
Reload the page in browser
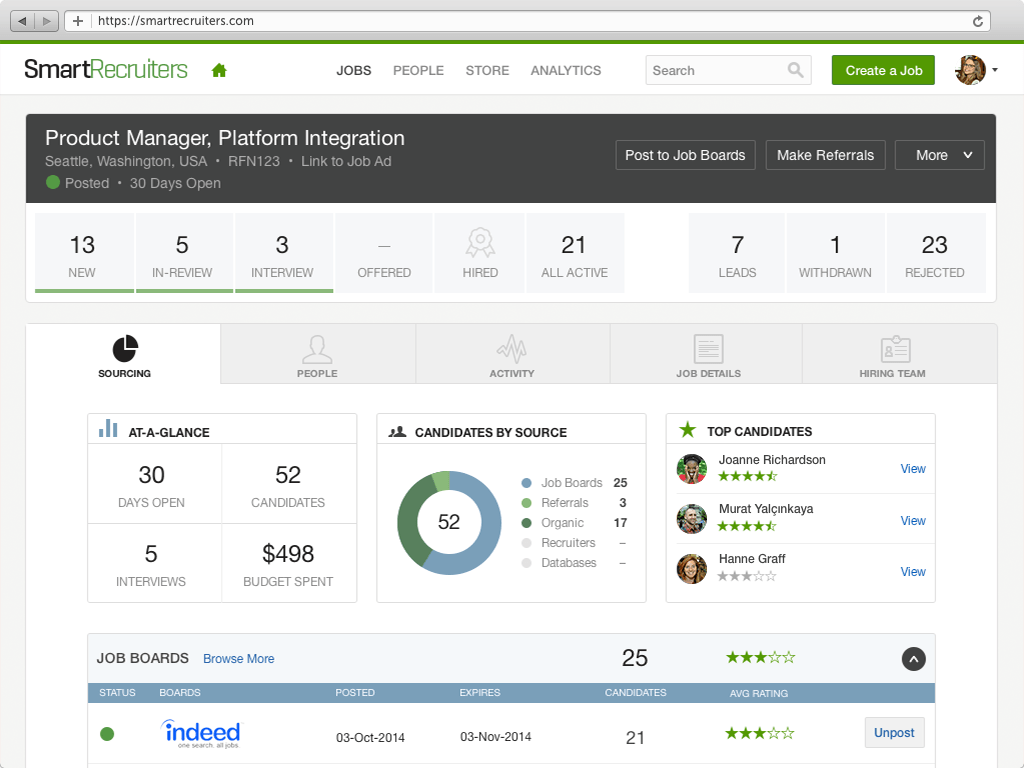(978, 21)
